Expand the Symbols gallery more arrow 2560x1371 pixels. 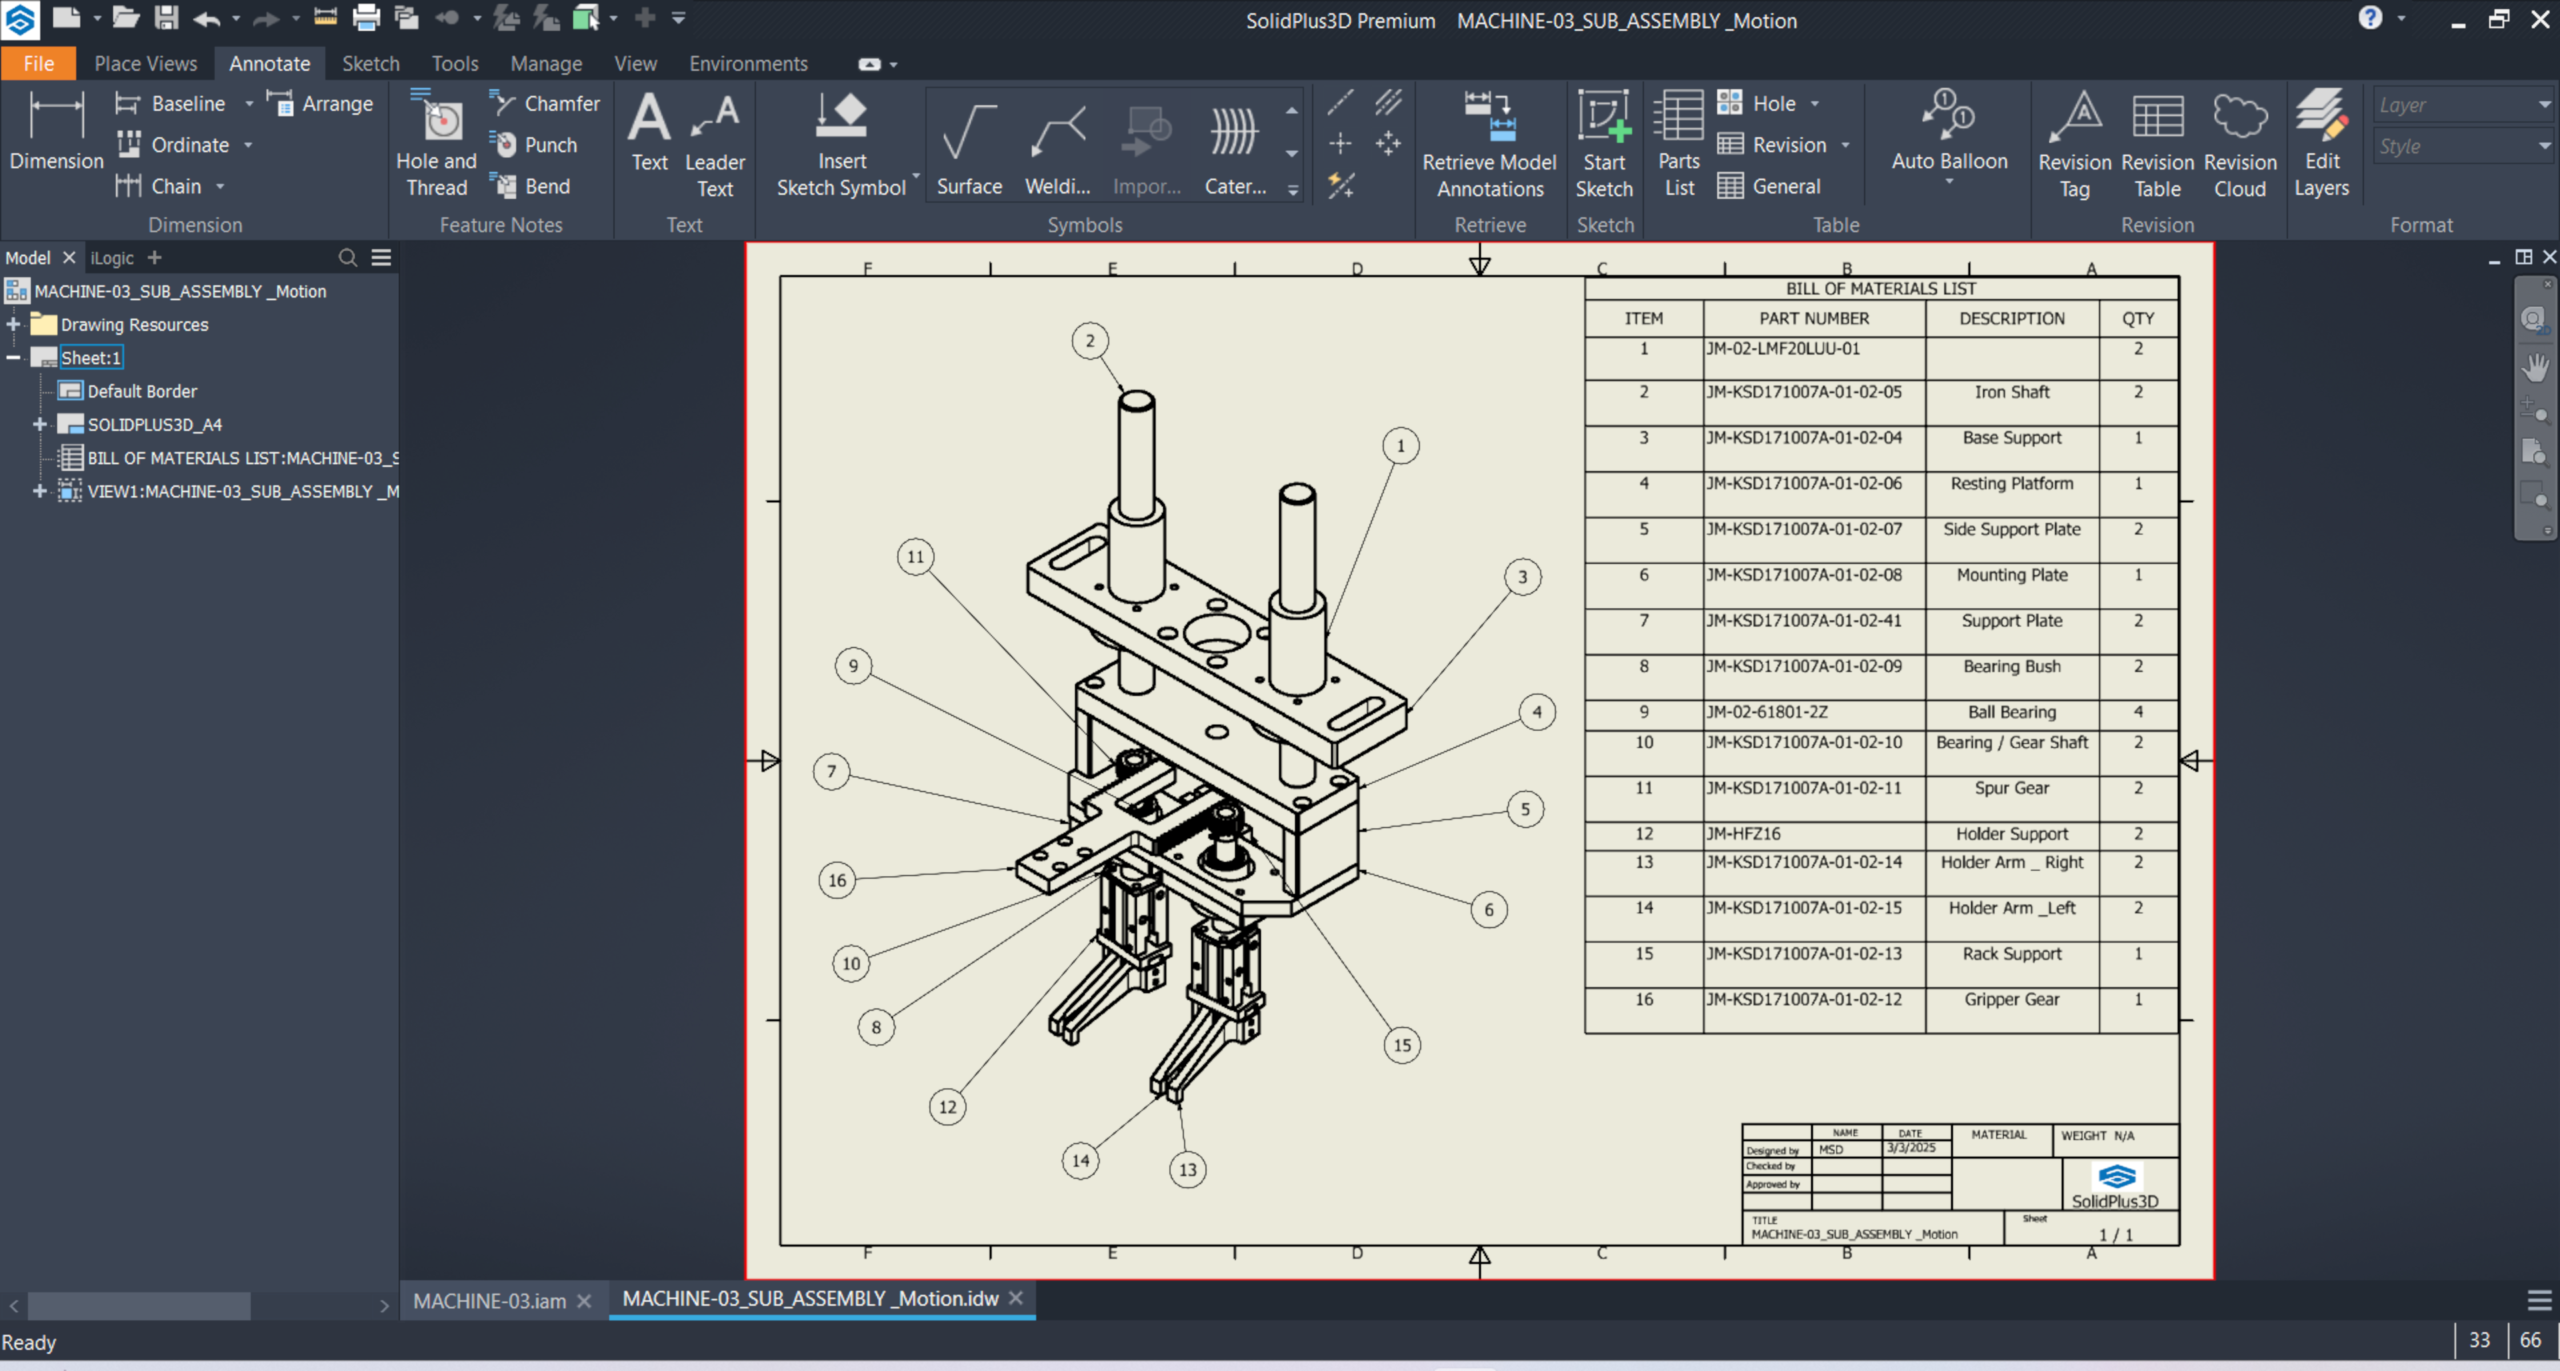(x=1292, y=189)
